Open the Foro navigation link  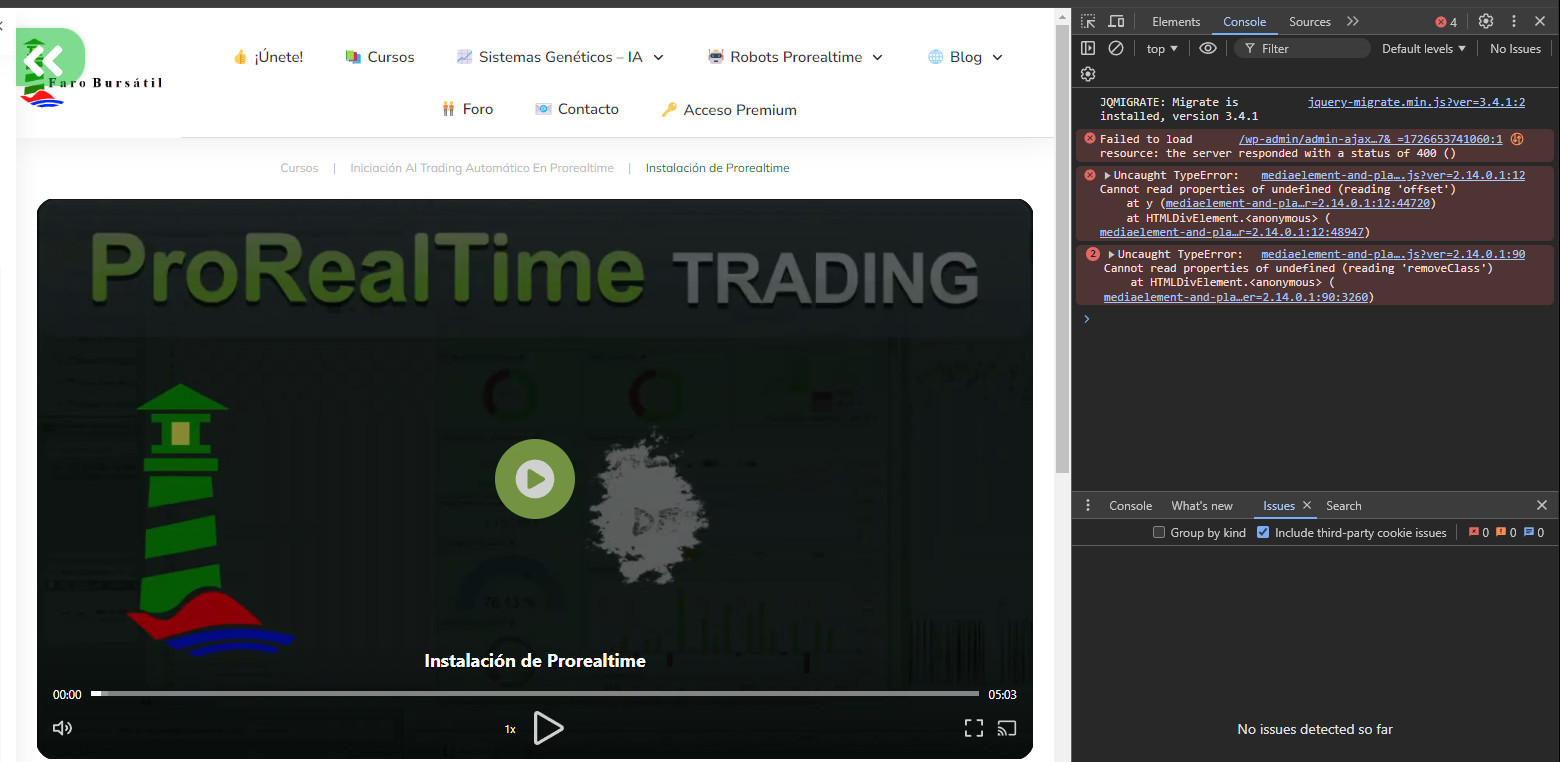pos(467,109)
